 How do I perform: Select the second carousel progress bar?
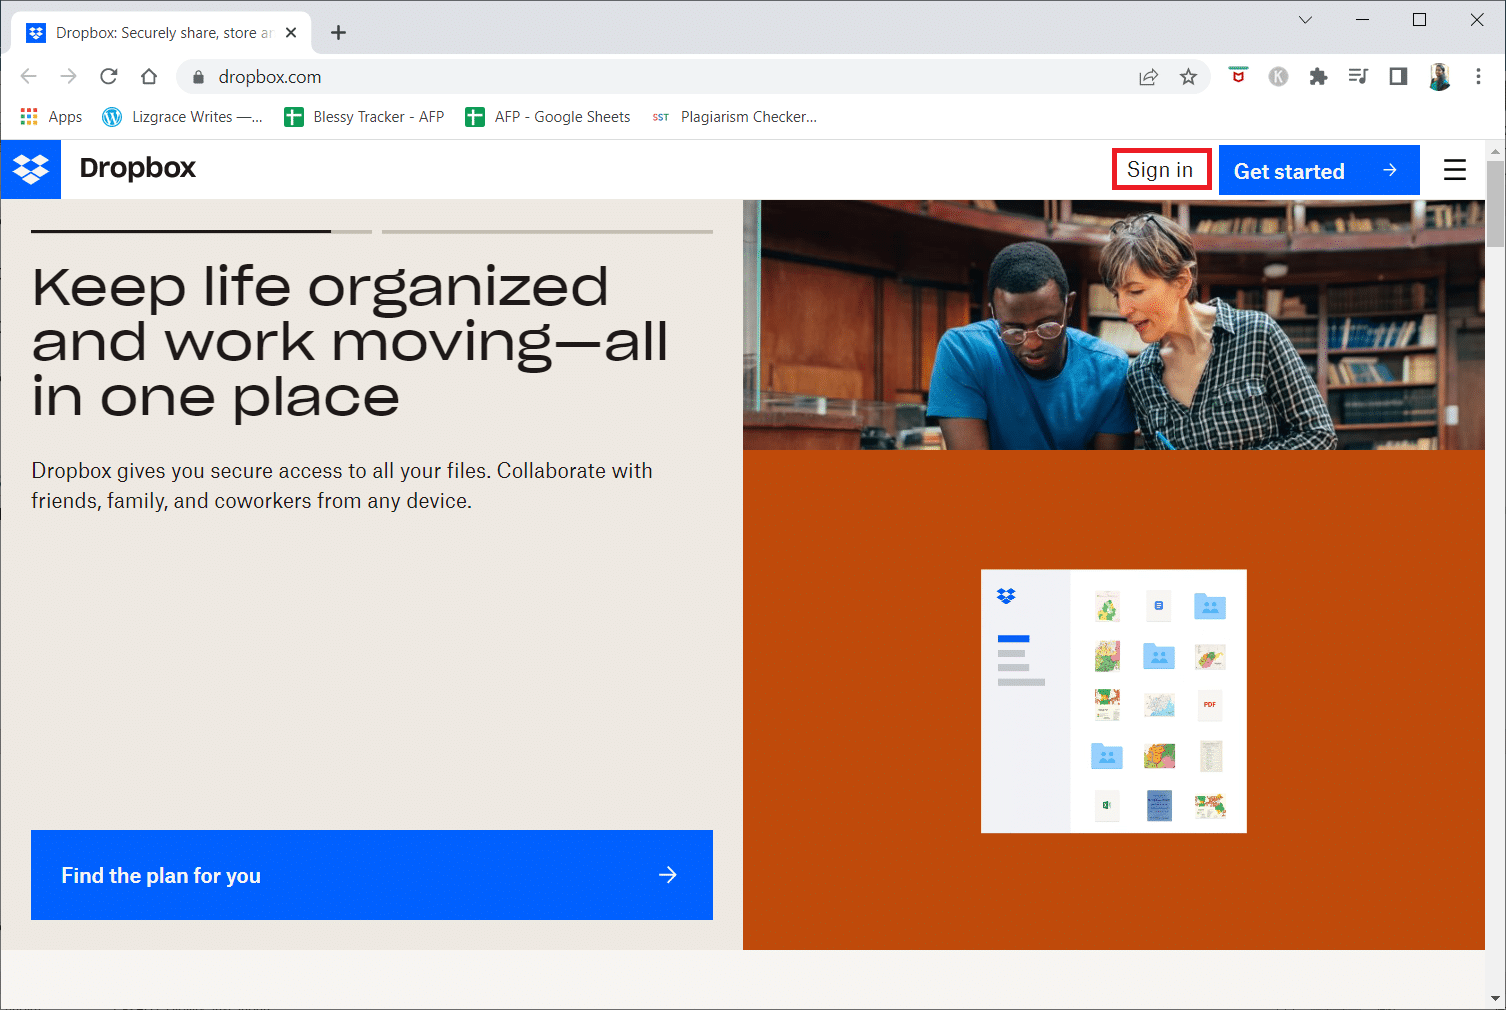tap(547, 231)
